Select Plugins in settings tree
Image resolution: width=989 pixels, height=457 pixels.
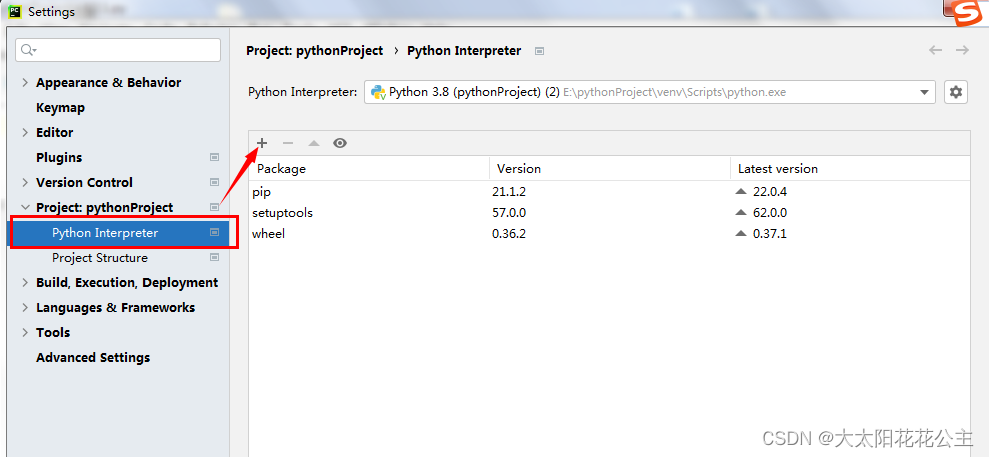pyautogui.click(x=59, y=158)
